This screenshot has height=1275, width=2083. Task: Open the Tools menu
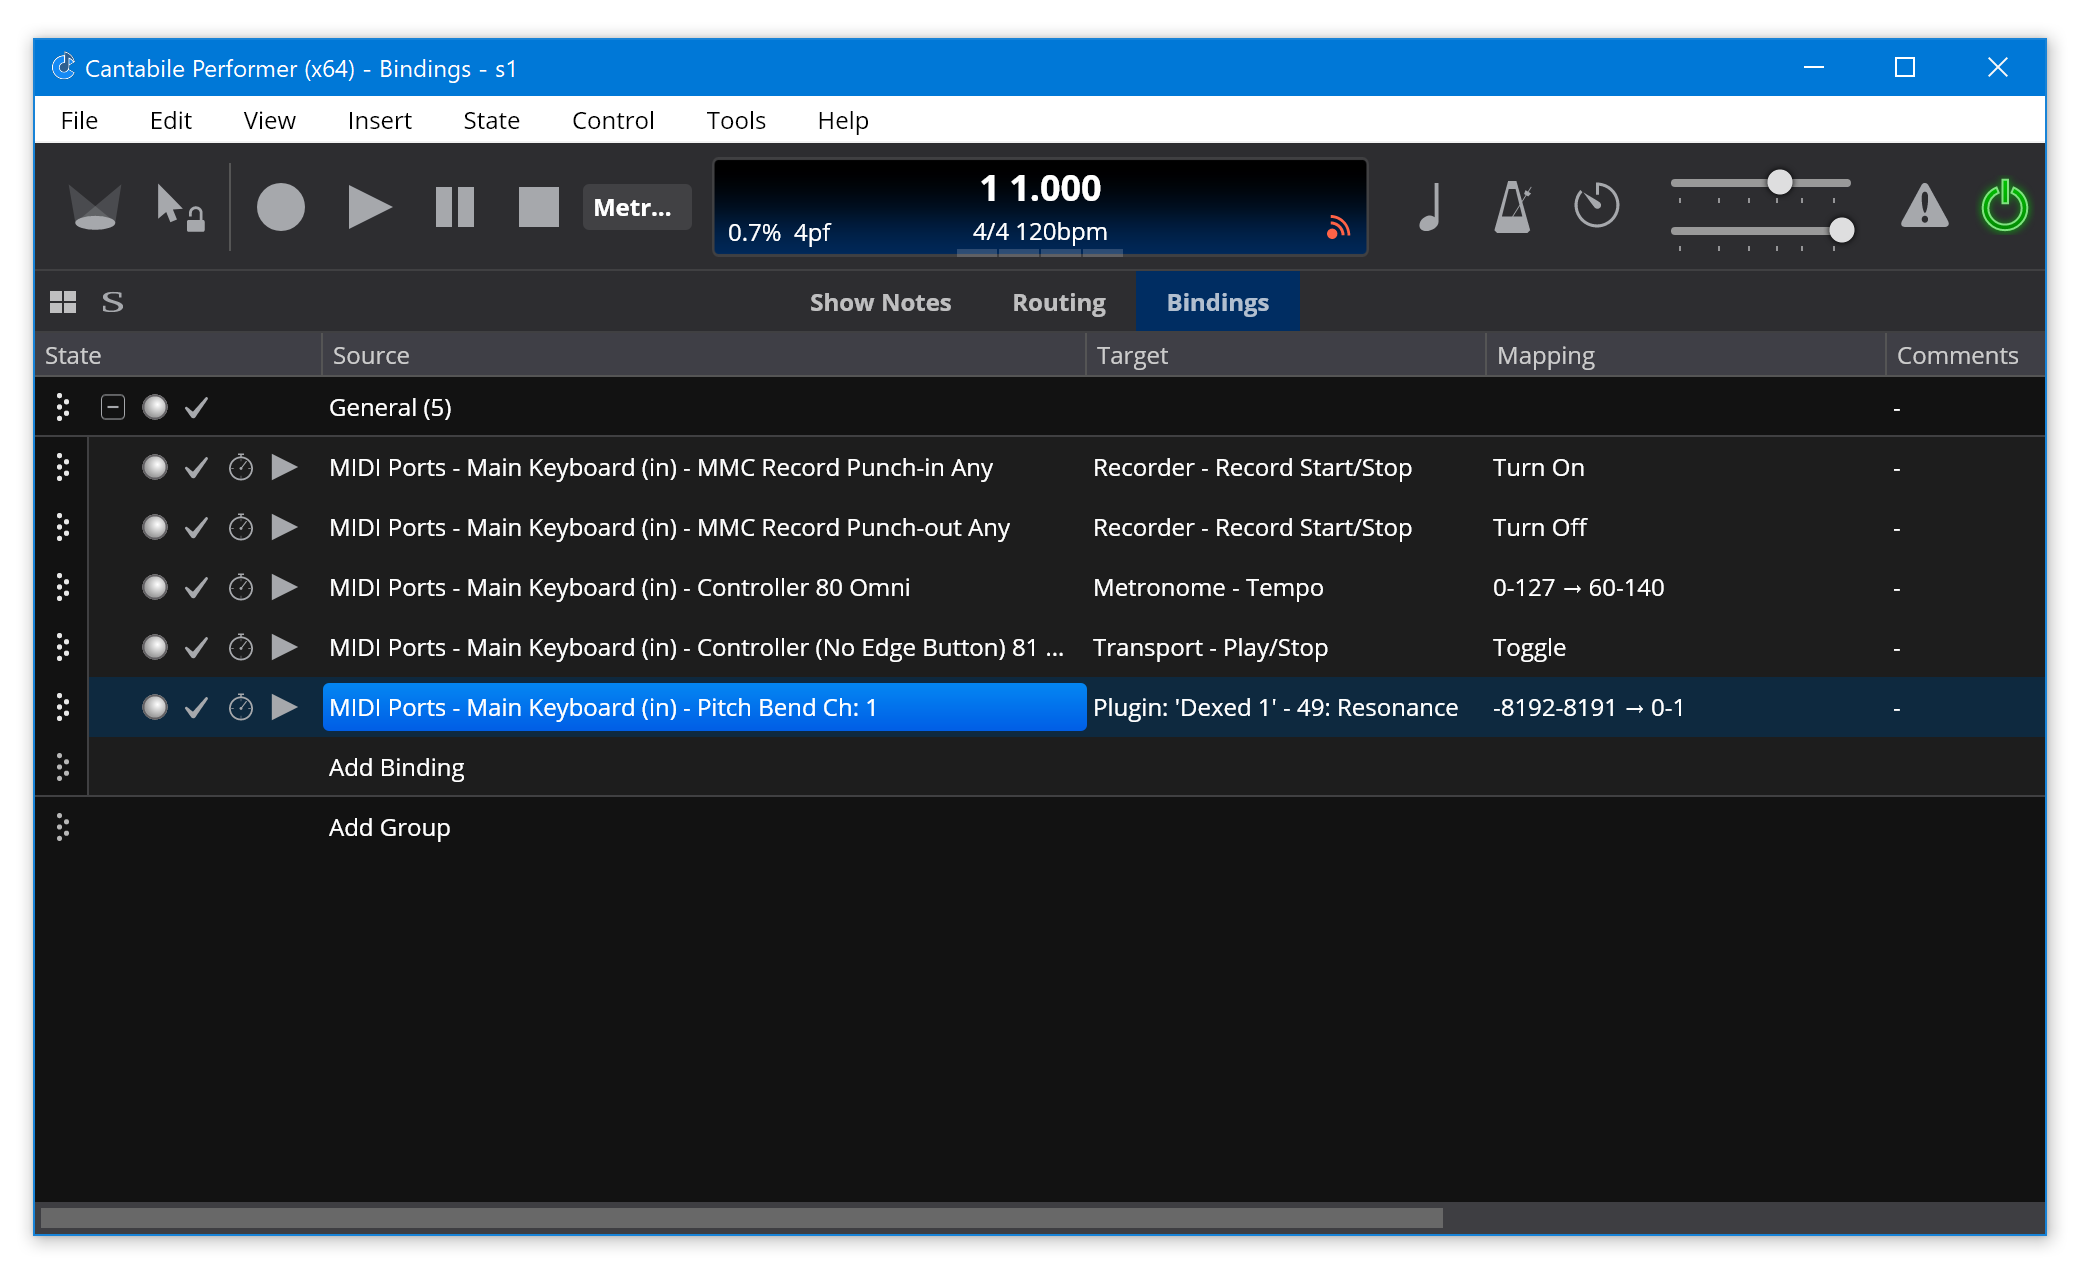(x=736, y=120)
